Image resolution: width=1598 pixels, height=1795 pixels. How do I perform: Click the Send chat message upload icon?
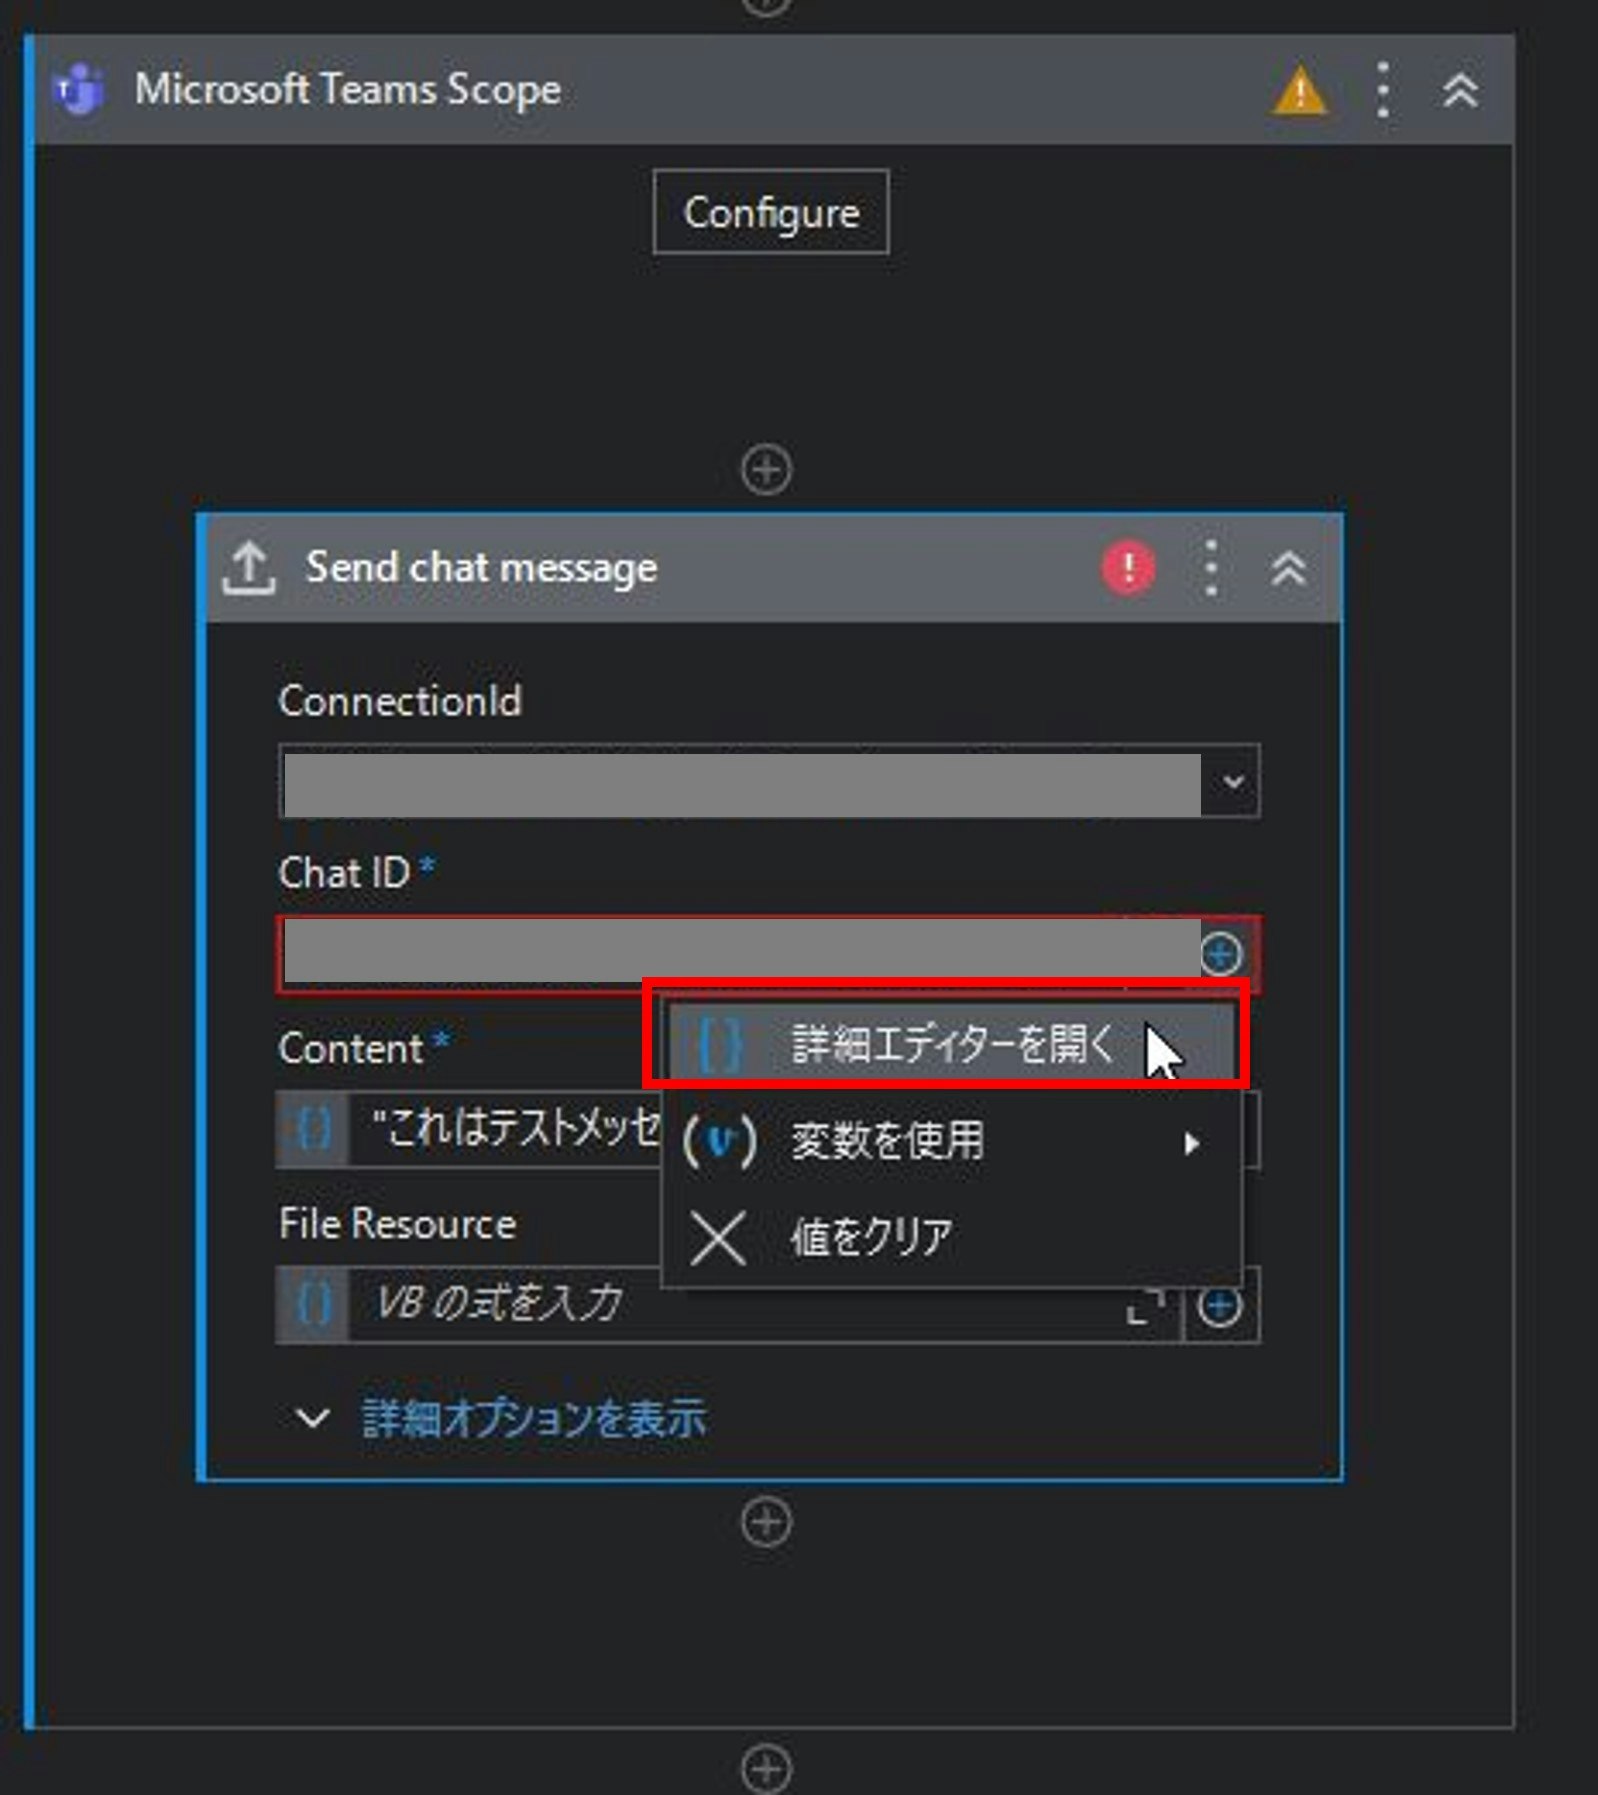(x=248, y=568)
